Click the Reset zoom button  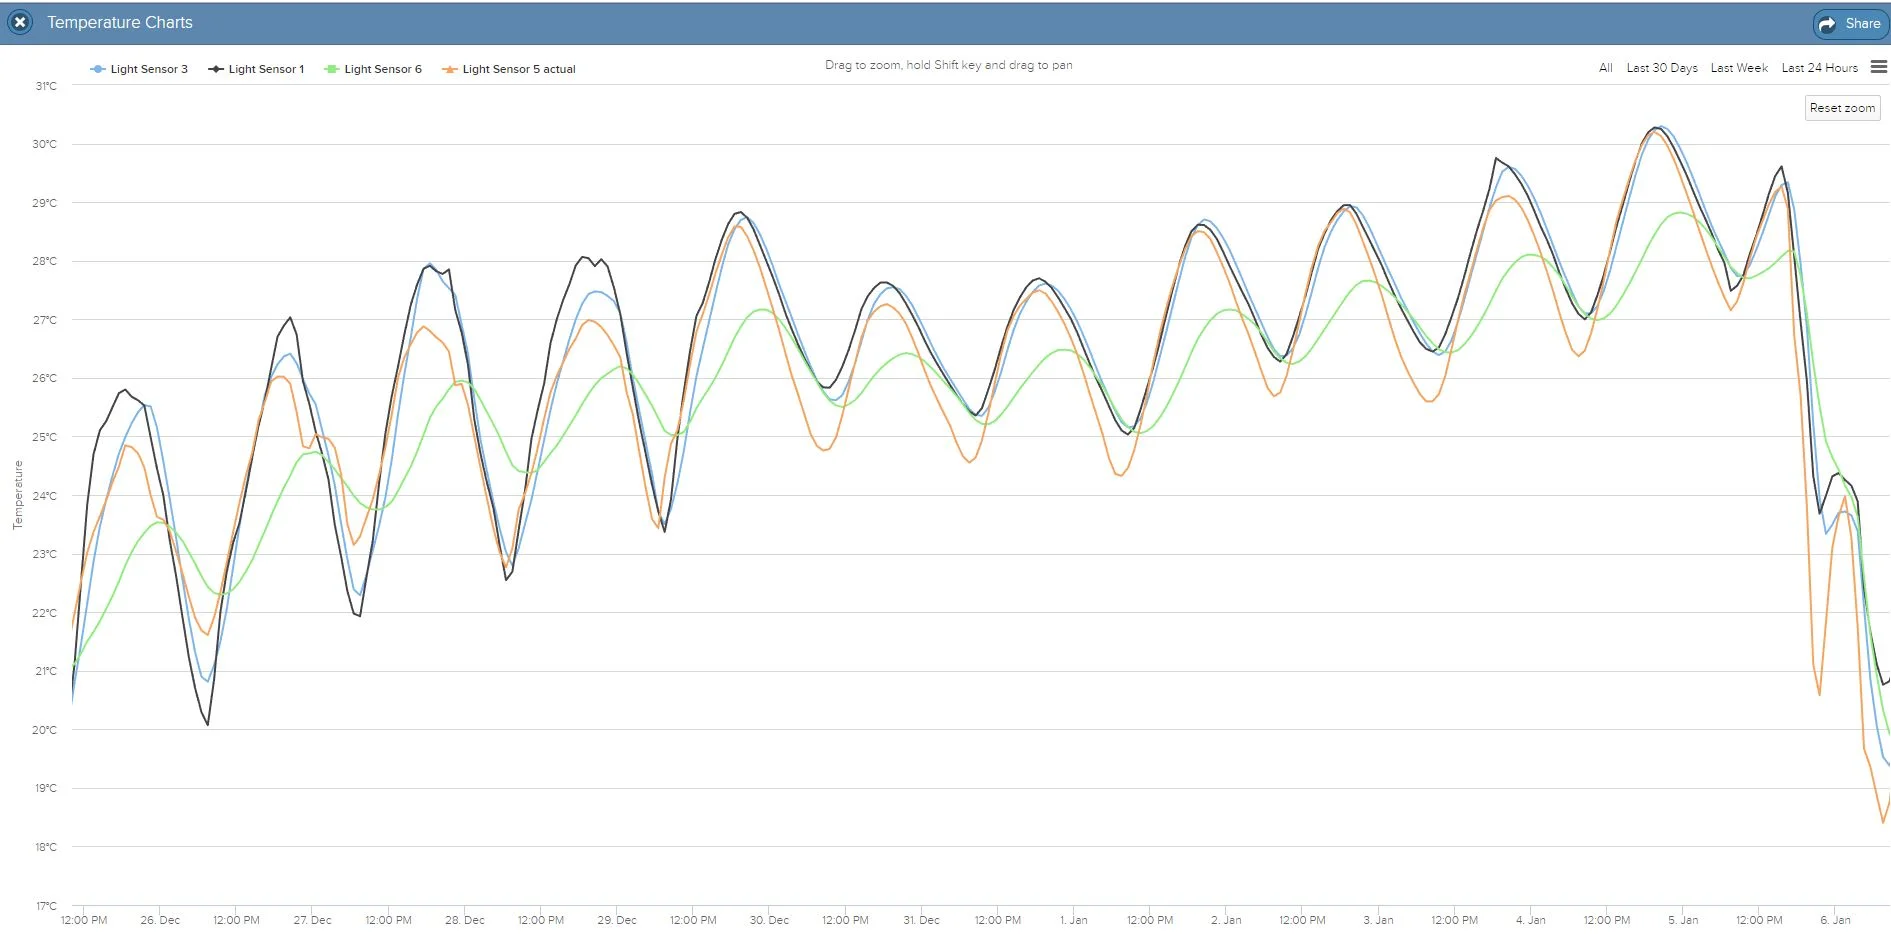tap(1842, 107)
